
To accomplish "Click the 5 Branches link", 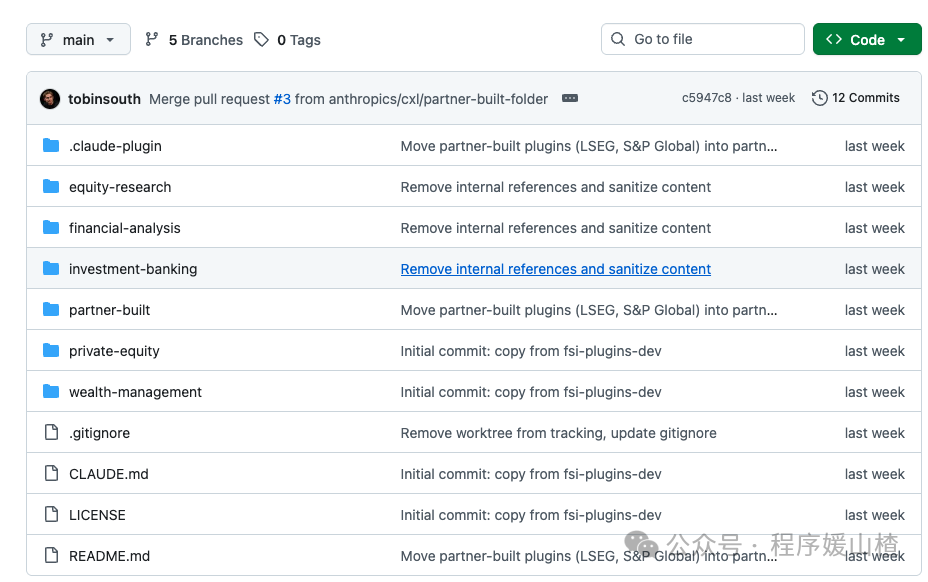I will point(194,40).
